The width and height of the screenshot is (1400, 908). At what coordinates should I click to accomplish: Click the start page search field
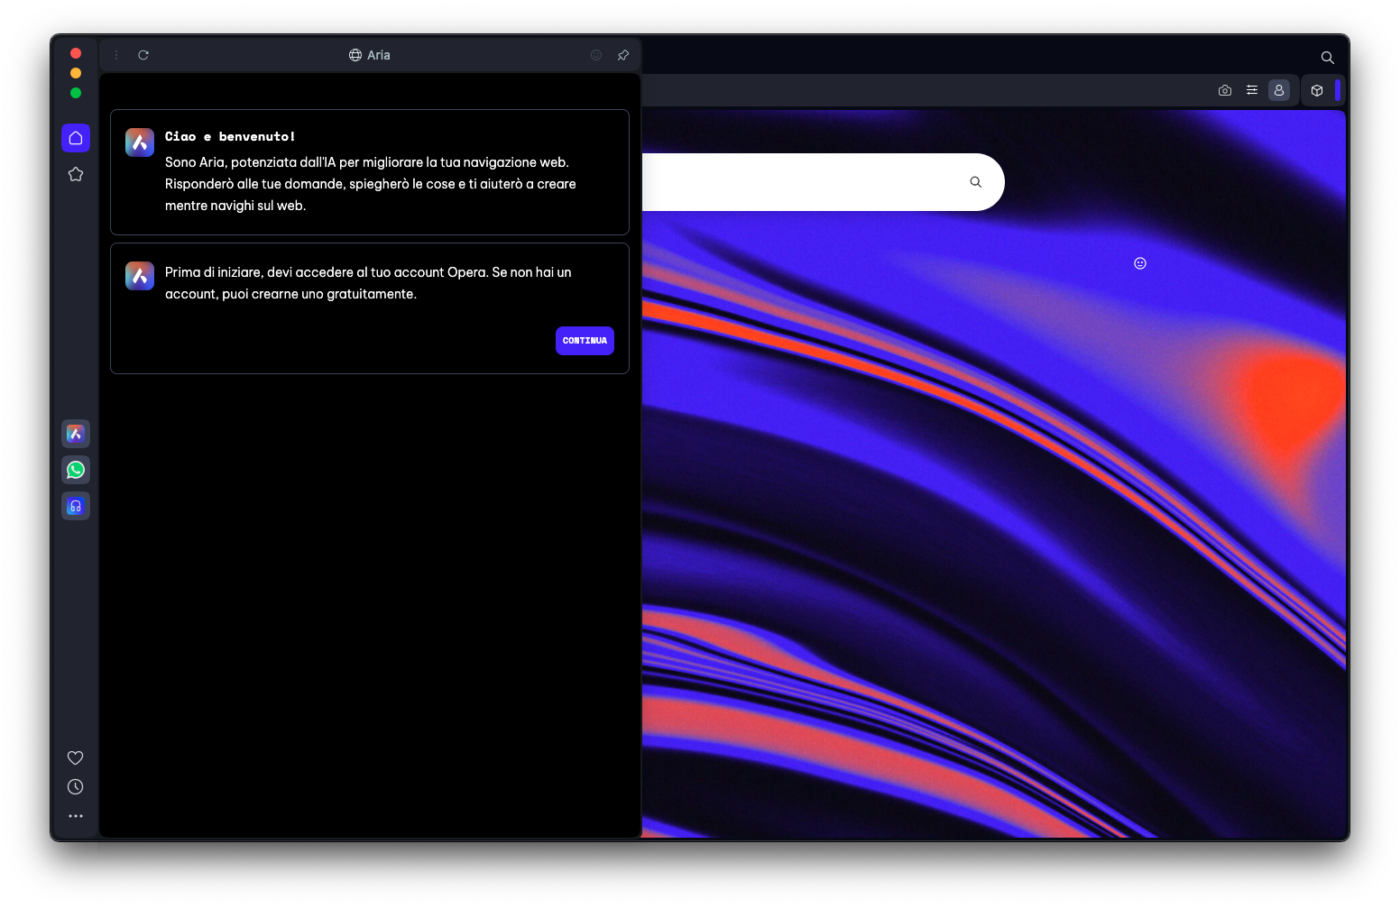tap(800, 182)
